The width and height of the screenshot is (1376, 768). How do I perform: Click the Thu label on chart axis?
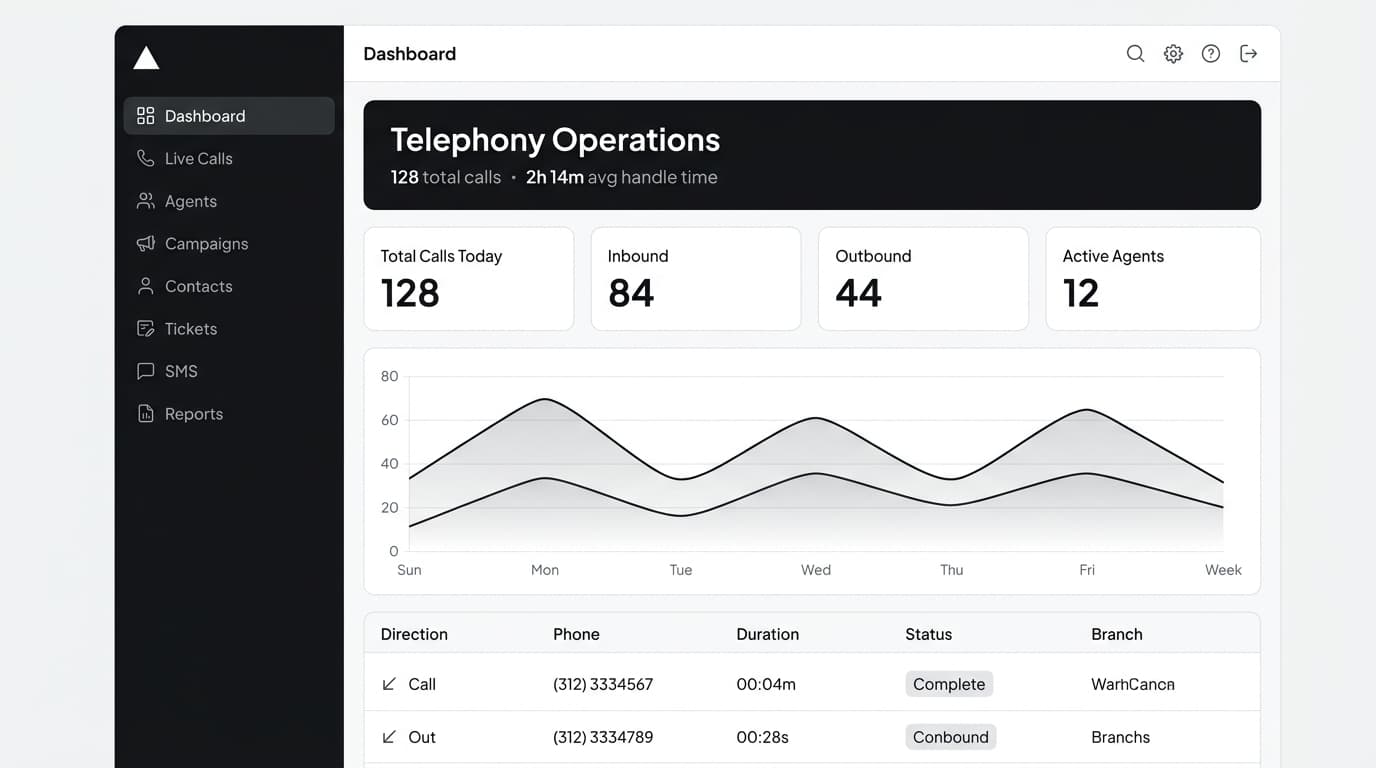[x=952, y=570]
